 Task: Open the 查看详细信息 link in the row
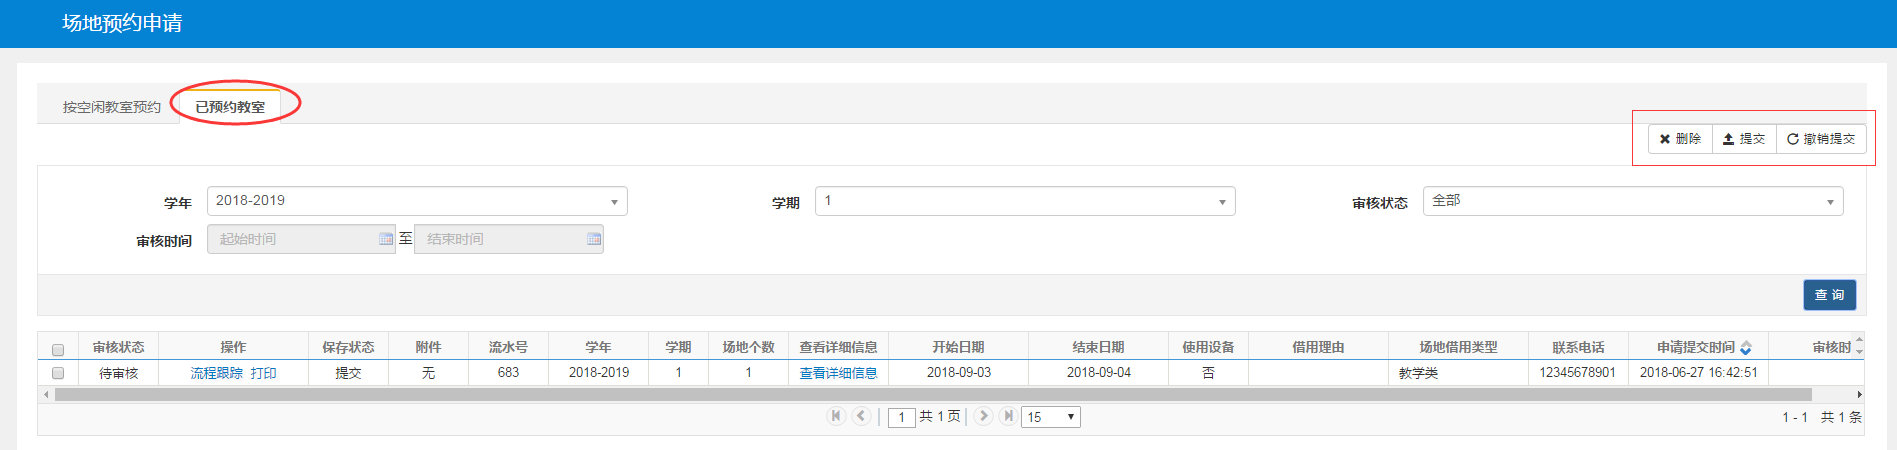838,373
